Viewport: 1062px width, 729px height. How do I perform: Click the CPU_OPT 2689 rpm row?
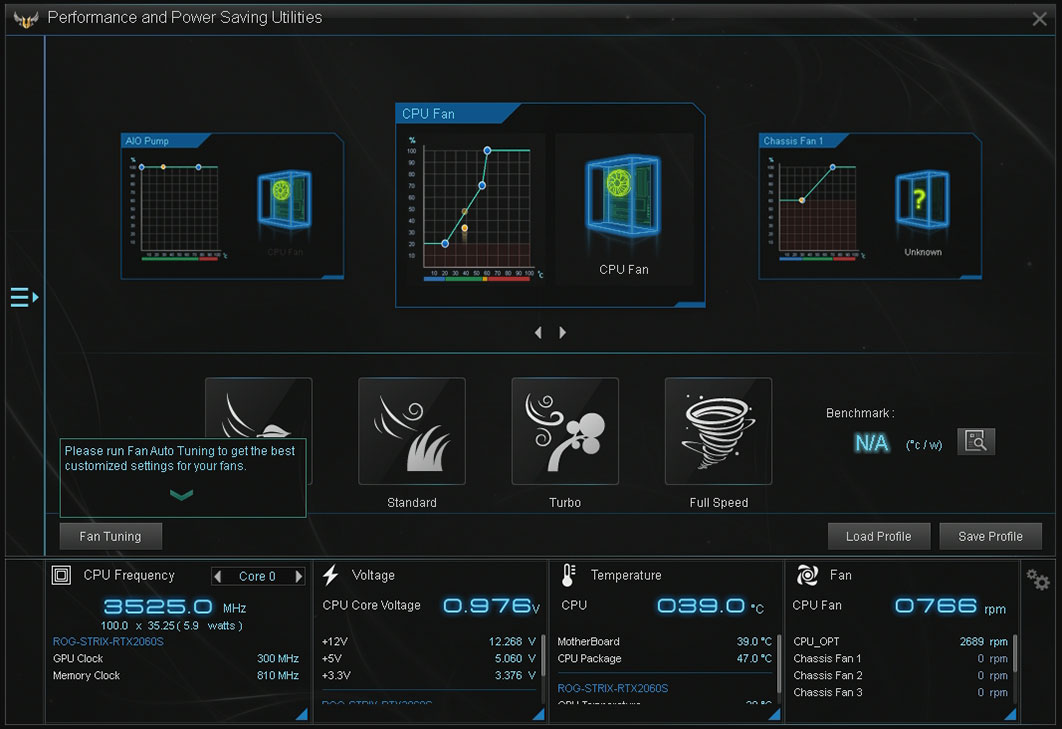(900, 641)
